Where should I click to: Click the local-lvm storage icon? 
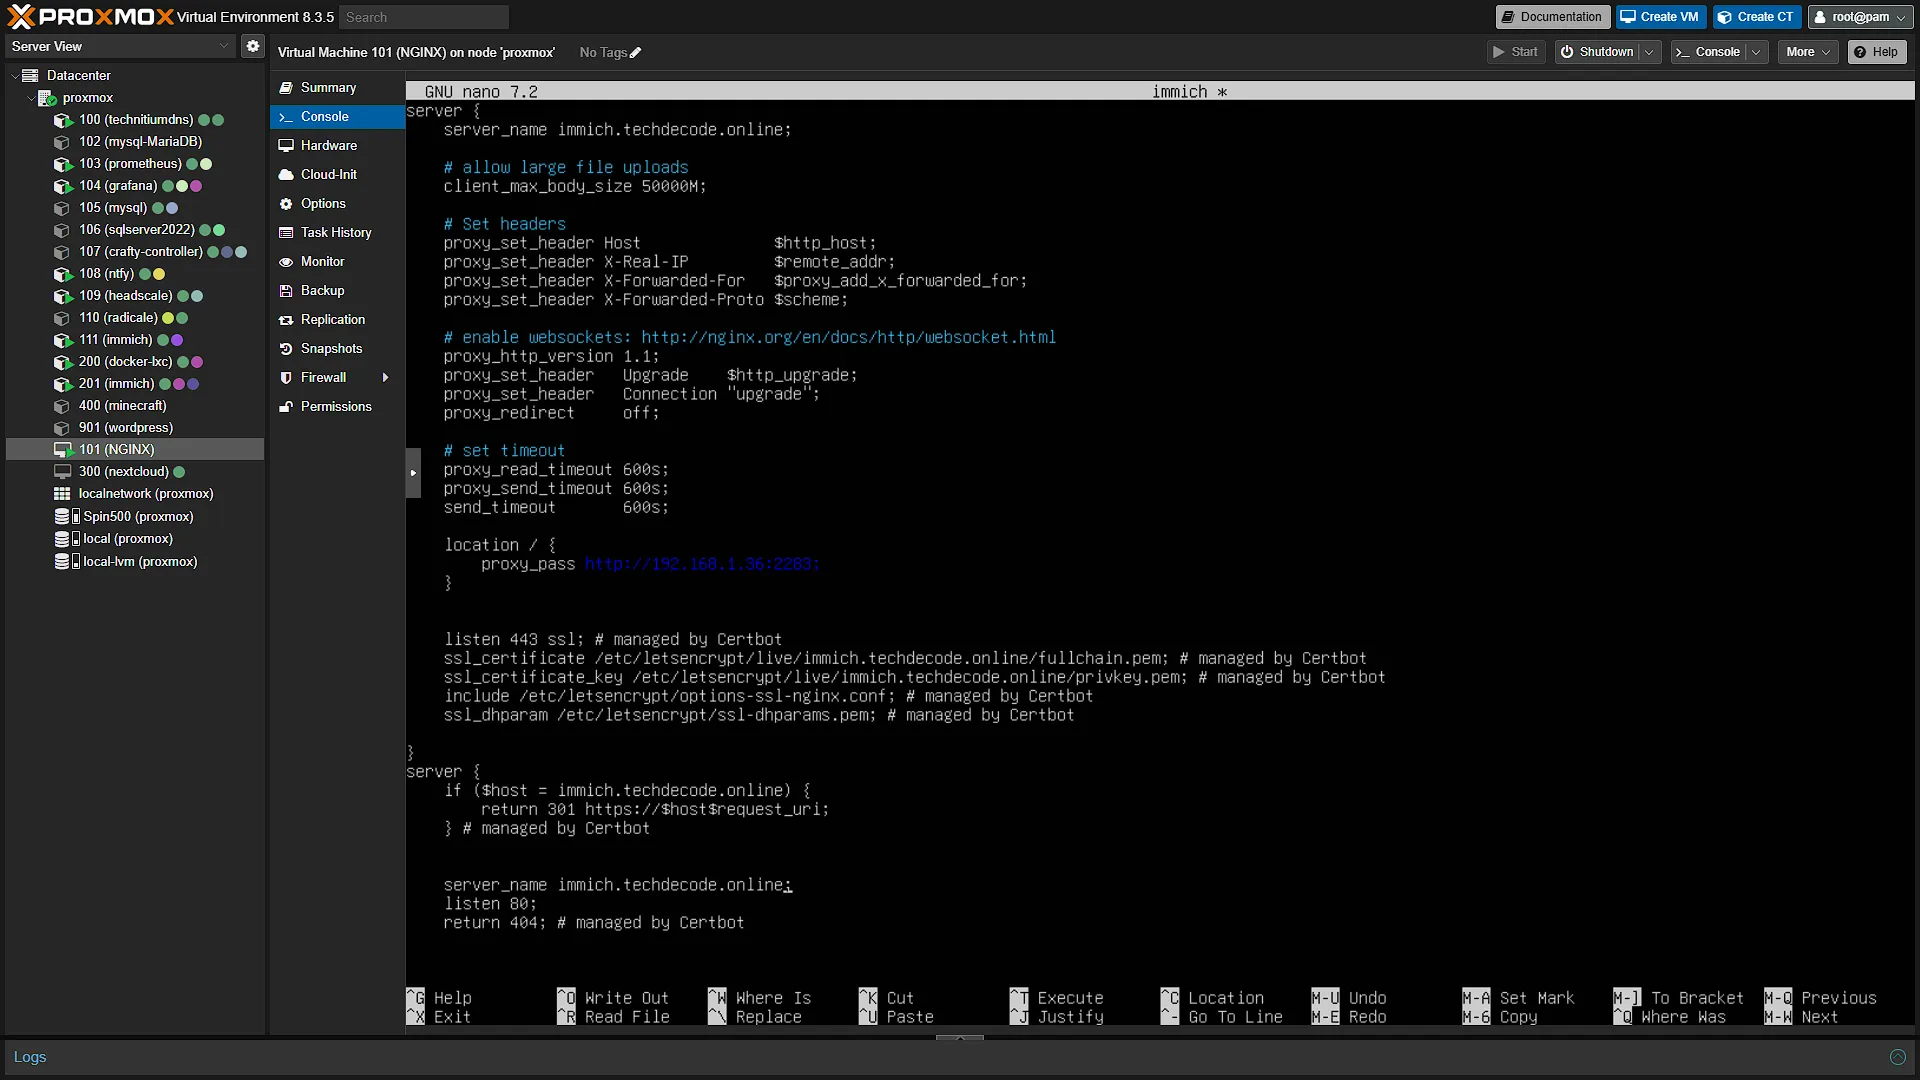pos(67,562)
